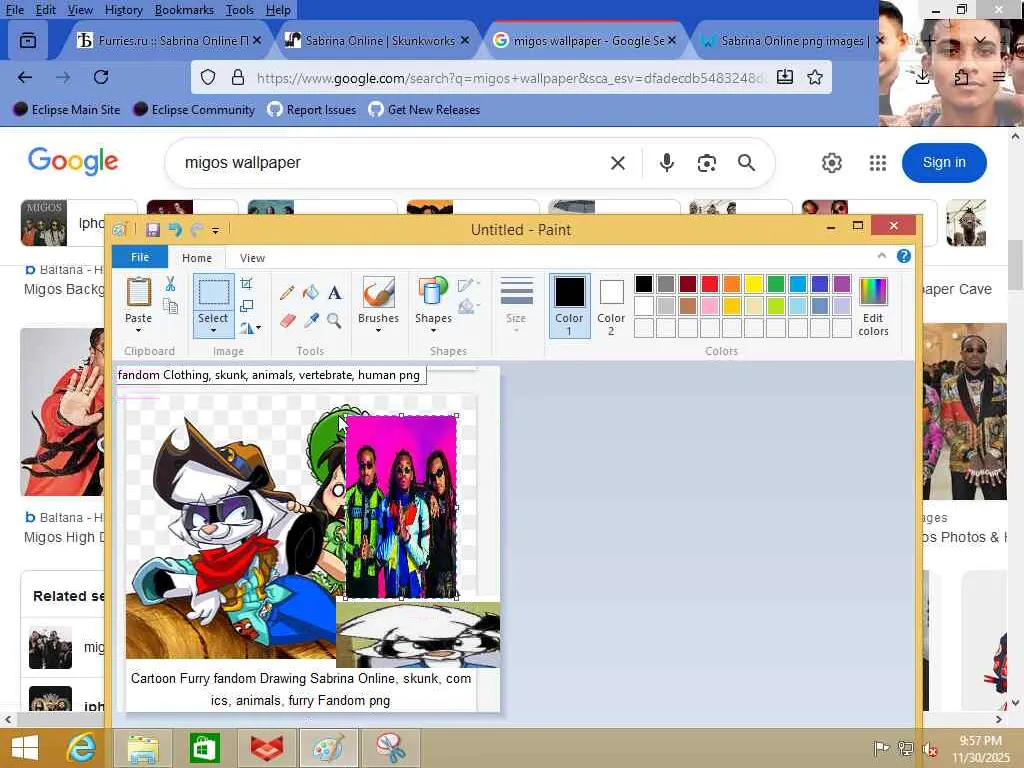Click the Shapes gallery icon
1024x768 pixels.
(x=433, y=292)
